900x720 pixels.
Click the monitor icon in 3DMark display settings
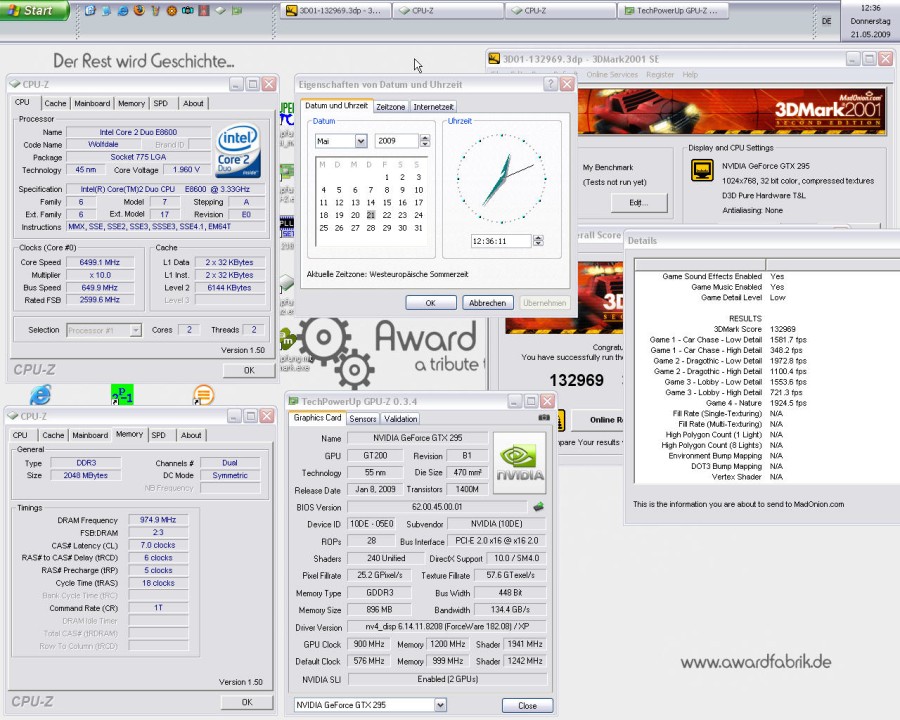click(702, 170)
